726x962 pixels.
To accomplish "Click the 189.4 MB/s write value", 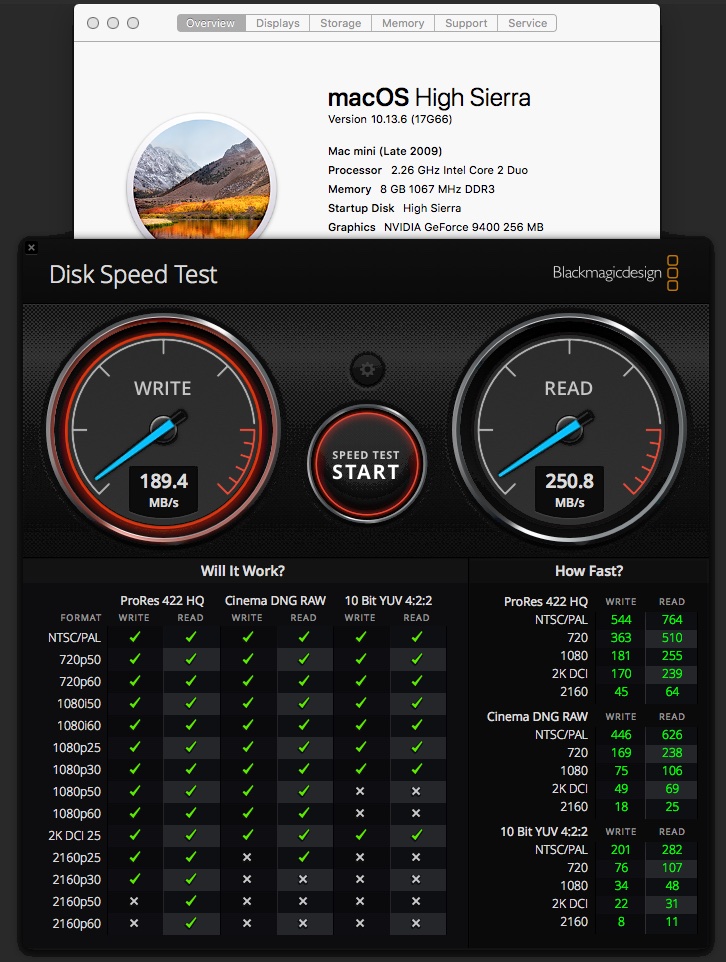I will tap(164, 490).
